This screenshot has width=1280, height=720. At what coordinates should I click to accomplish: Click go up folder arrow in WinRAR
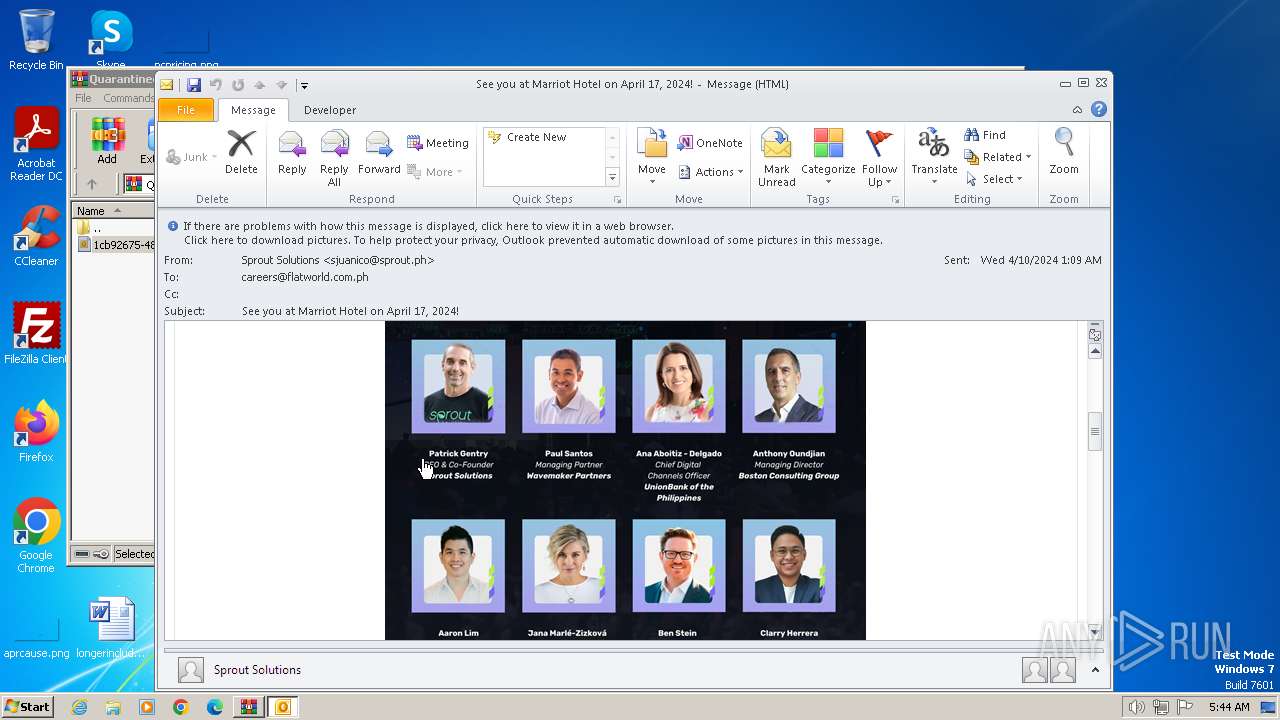pos(92,184)
